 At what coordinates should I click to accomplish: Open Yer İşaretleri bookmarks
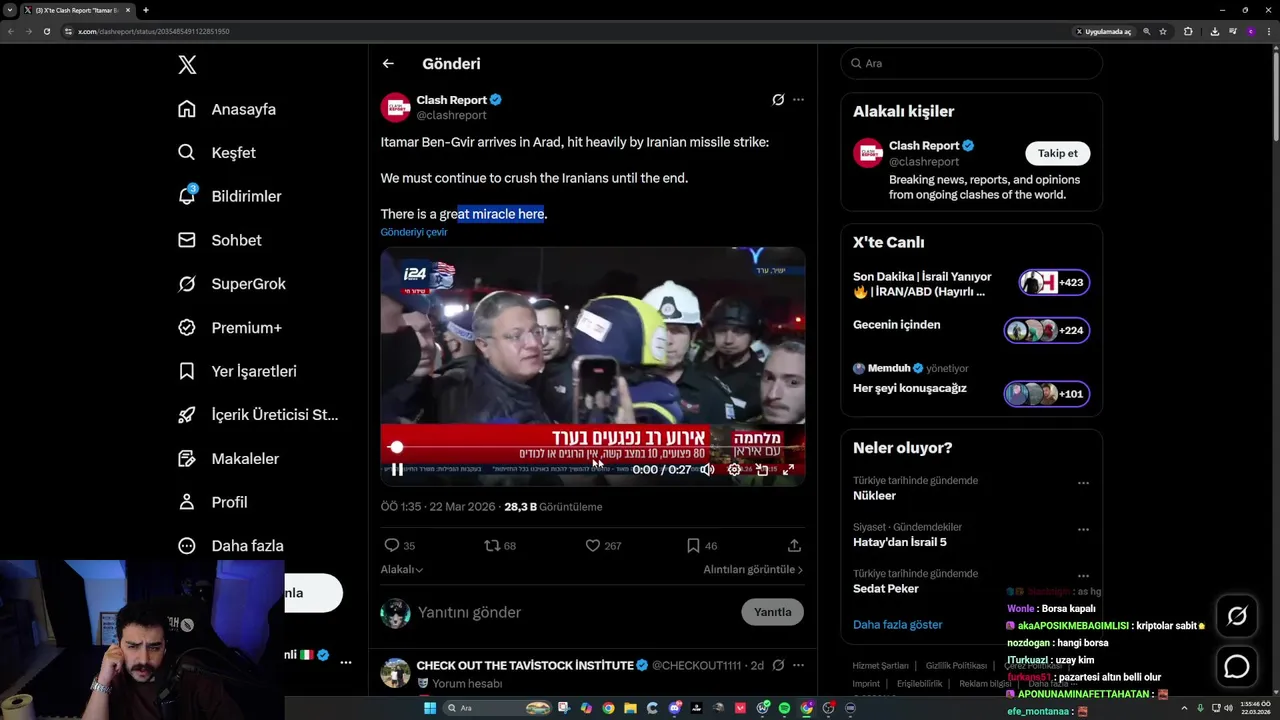(x=237, y=371)
